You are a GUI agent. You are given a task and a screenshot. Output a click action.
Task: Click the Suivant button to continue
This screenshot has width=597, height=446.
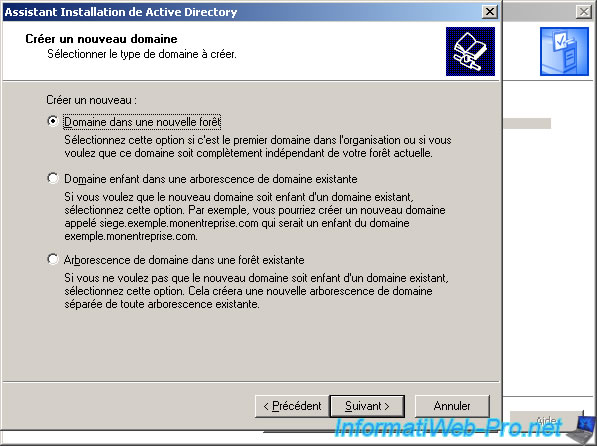[x=367, y=406]
